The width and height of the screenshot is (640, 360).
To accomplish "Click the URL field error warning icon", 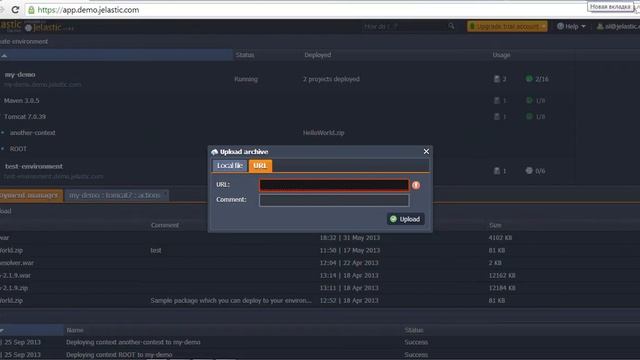I will [x=416, y=185].
